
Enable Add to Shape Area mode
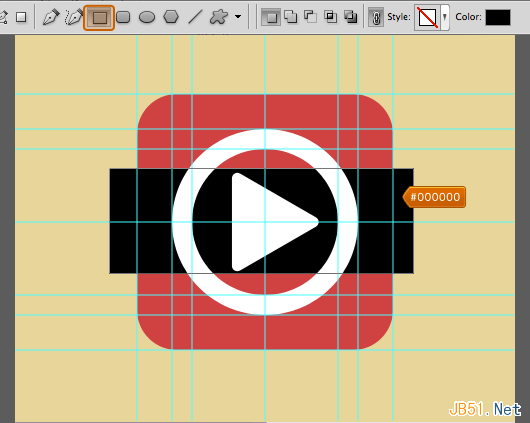291,17
